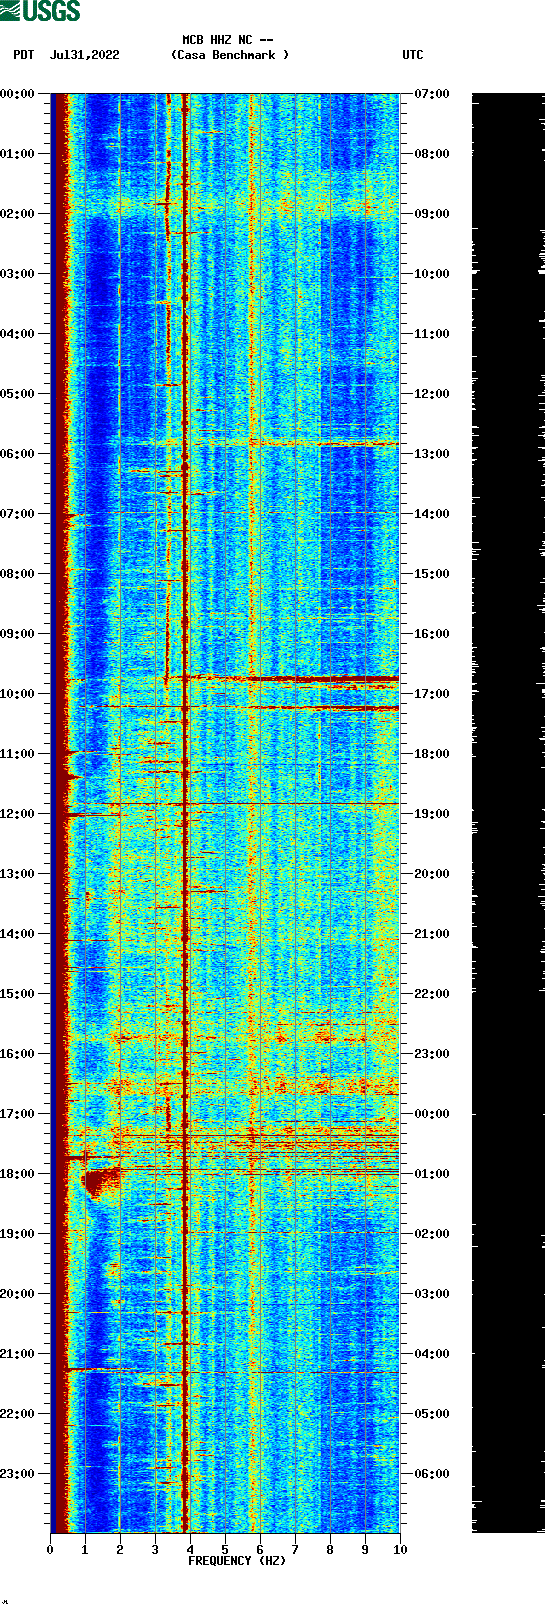Click the USGS logo
Viewport: 552px width, 1613px height.
coord(40,11)
